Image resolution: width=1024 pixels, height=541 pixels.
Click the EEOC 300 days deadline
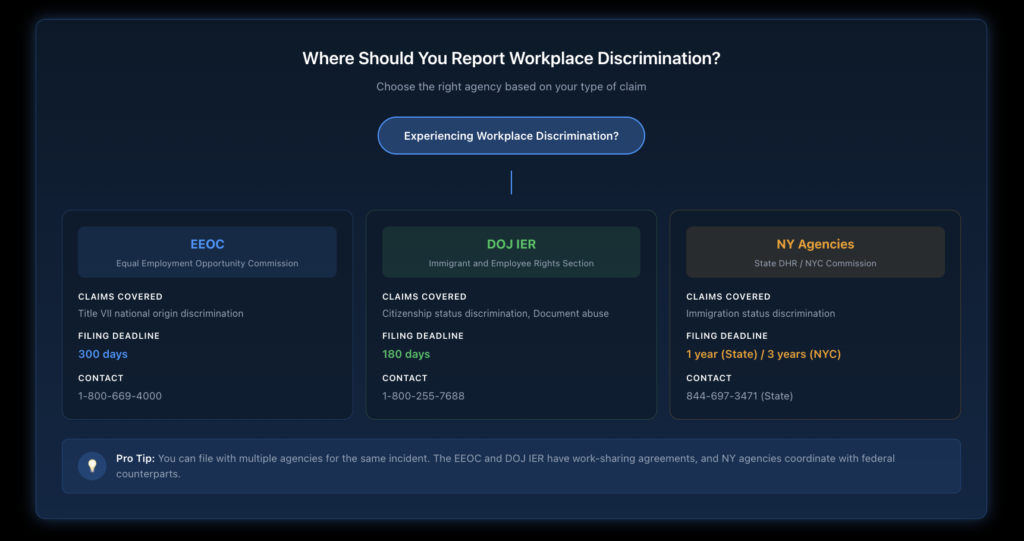[x=103, y=354]
